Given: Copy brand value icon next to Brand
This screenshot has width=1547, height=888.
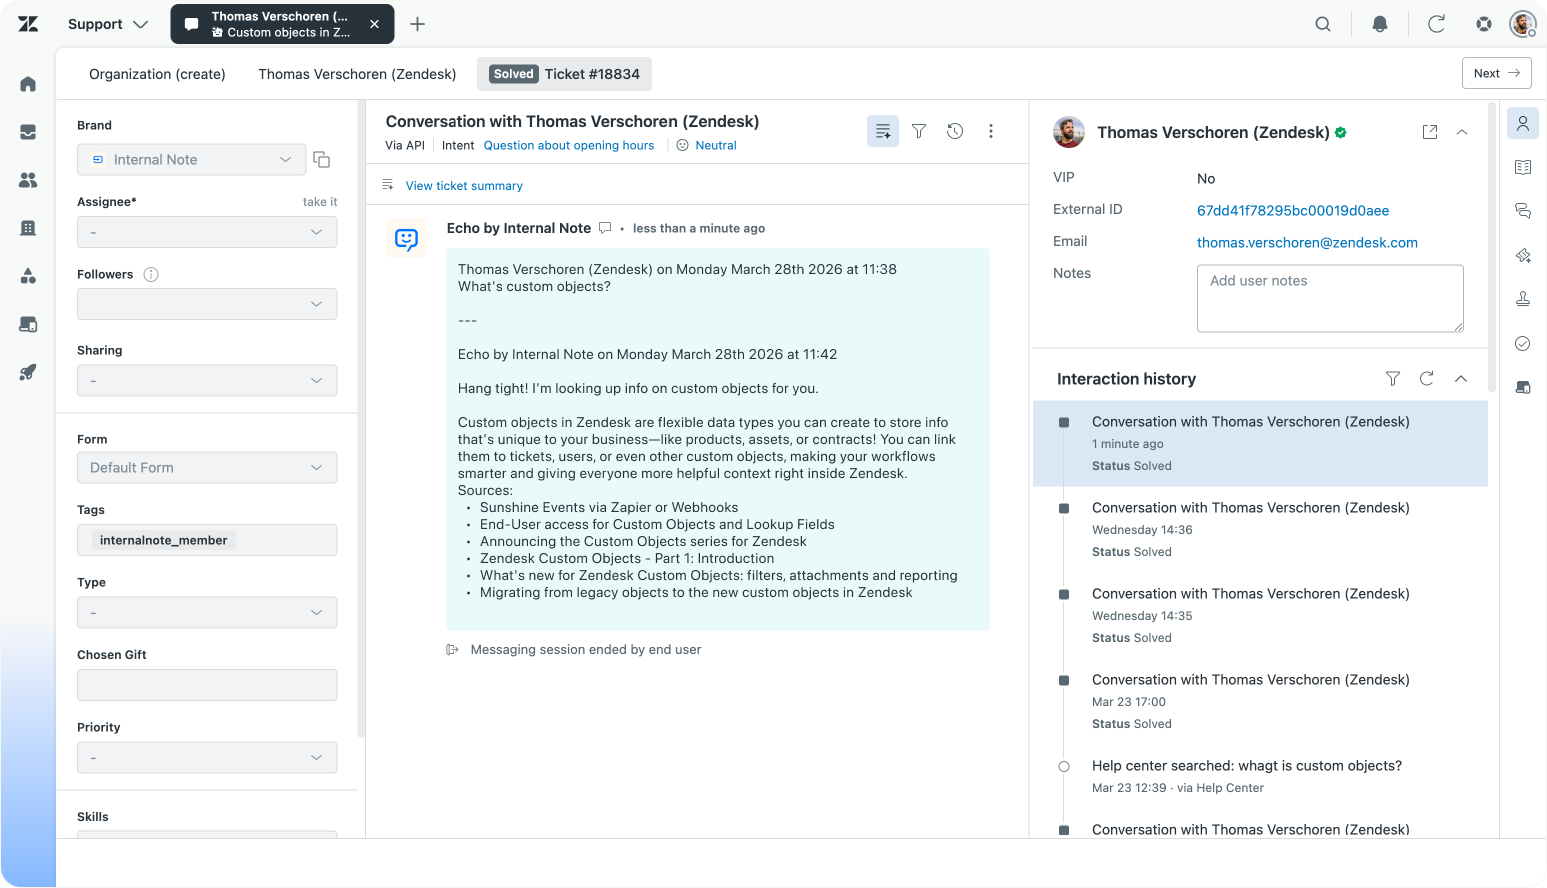Looking at the screenshot, I should (321, 160).
